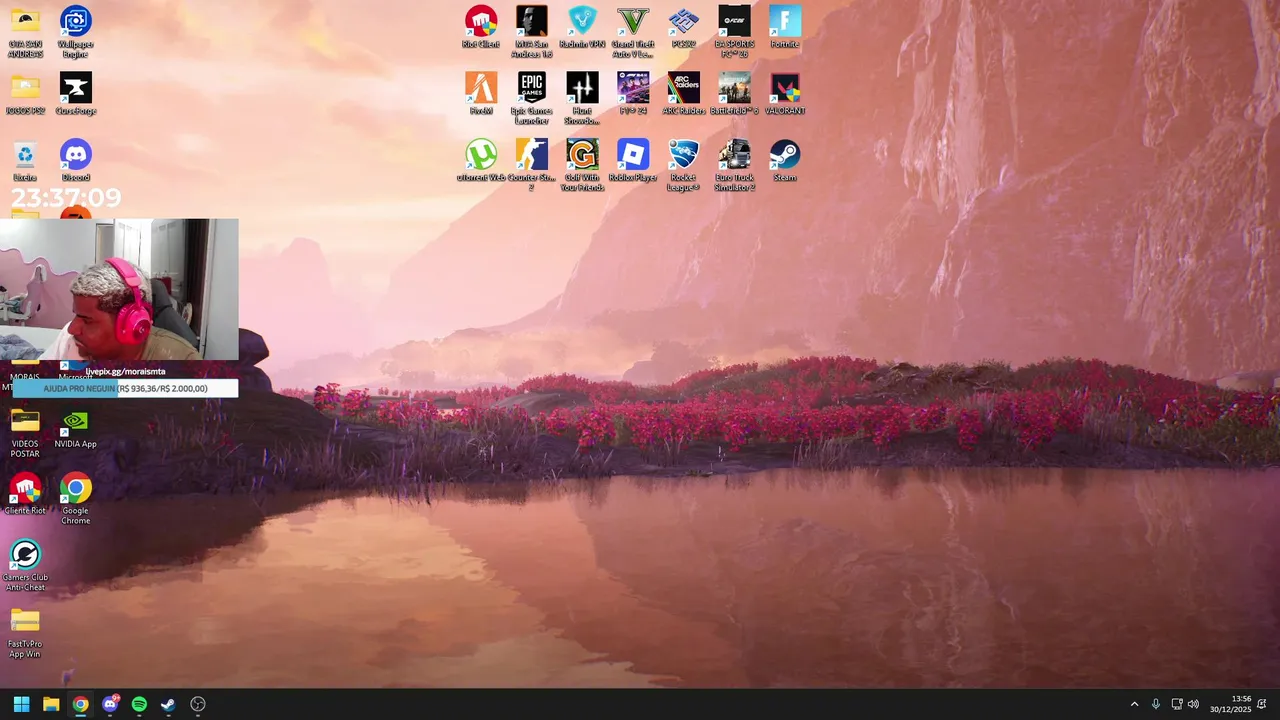
Task: Open the Roblox Player shortcut
Action: (633, 161)
